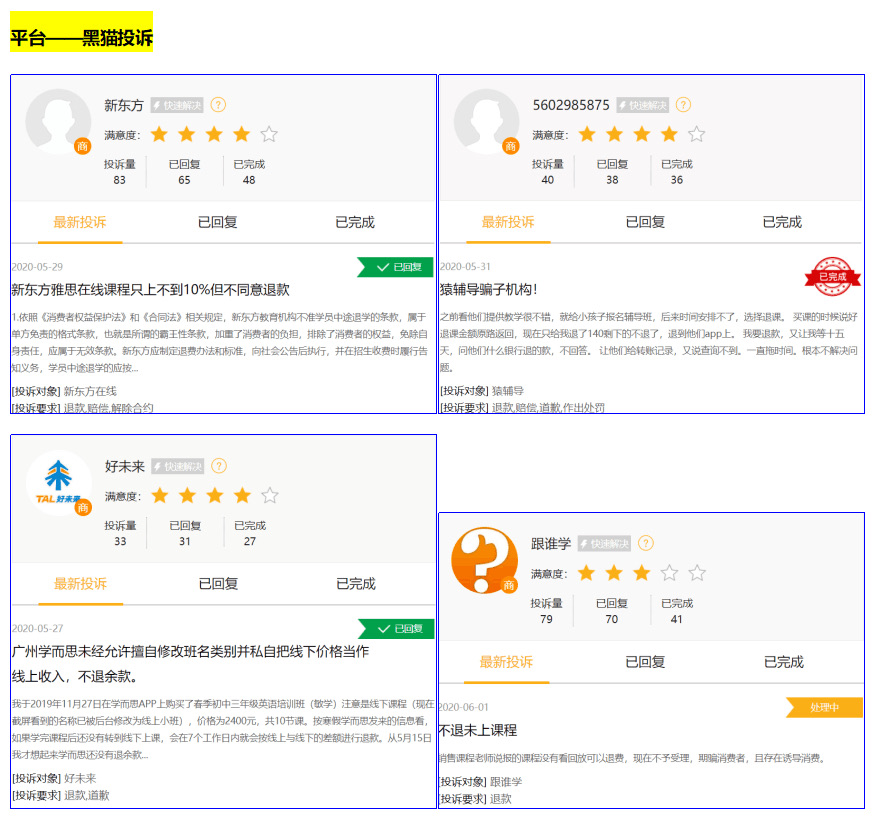880x817 pixels.
Task: Click the 投诉对象 value 新东方在线
Action: click(x=90, y=391)
